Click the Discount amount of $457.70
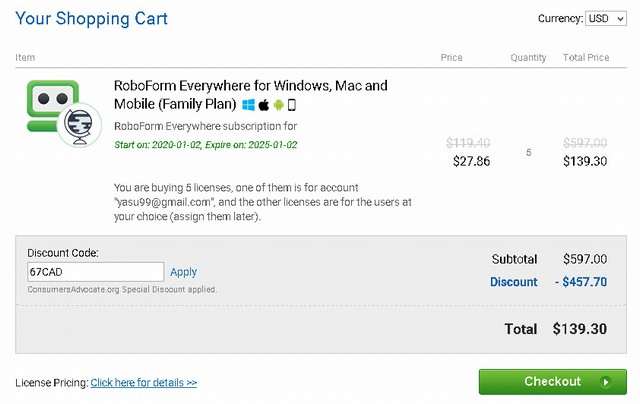This screenshot has height=404, width=640. click(x=580, y=283)
